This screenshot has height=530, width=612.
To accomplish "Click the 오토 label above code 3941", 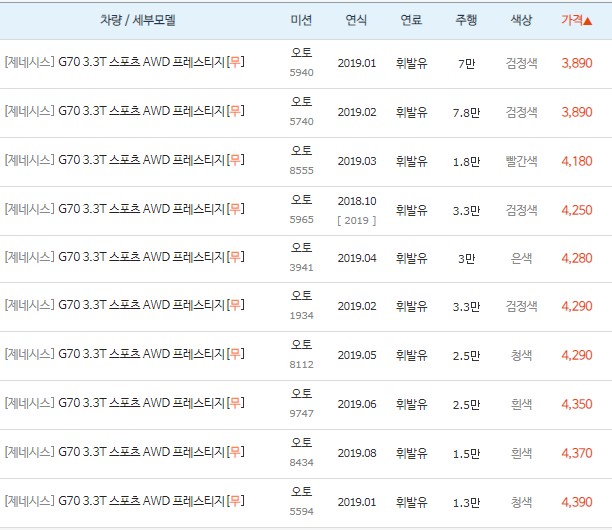I will tap(301, 247).
